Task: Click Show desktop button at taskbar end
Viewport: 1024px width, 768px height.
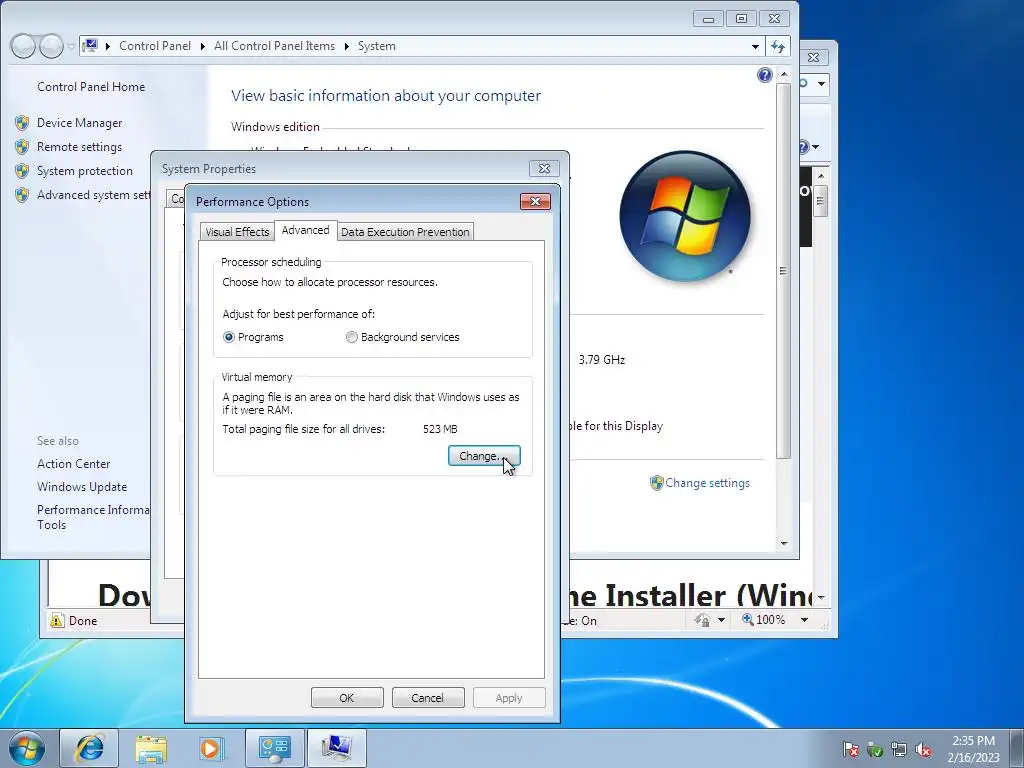Action: (x=1017, y=748)
